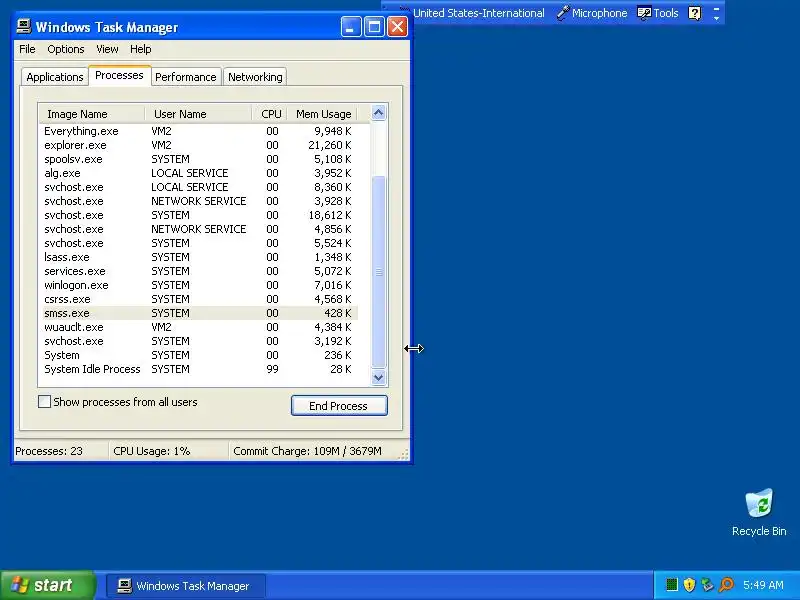Open the Tools icon in language bar

(644, 13)
